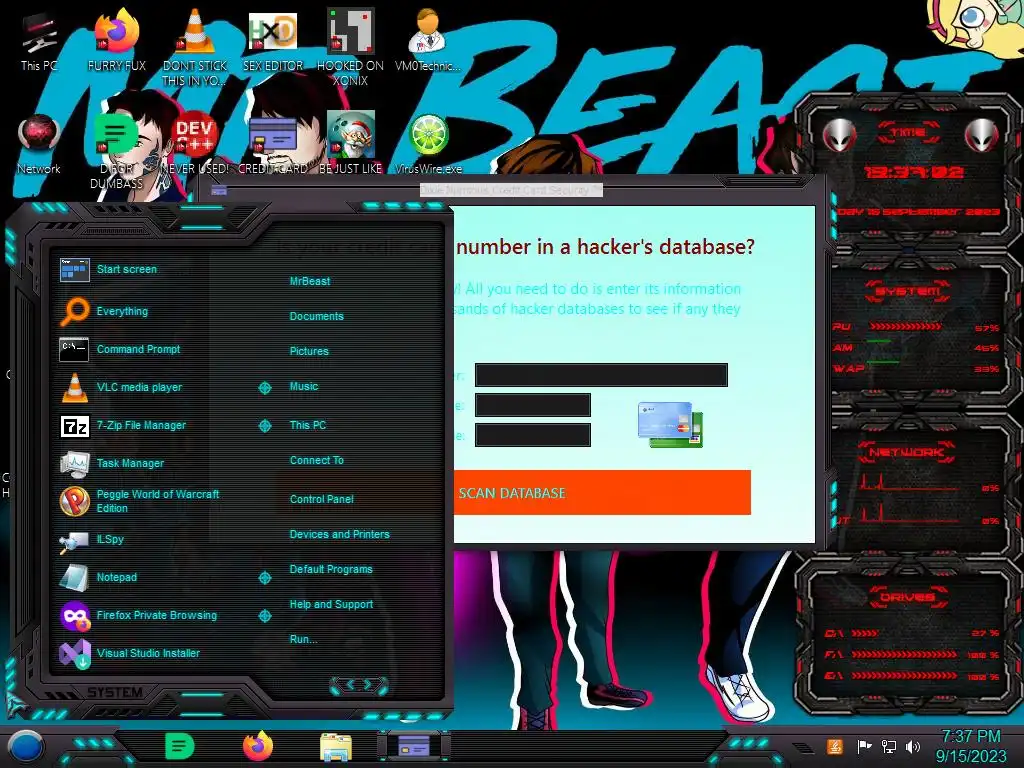Open Firefox from the taskbar

[x=258, y=747]
